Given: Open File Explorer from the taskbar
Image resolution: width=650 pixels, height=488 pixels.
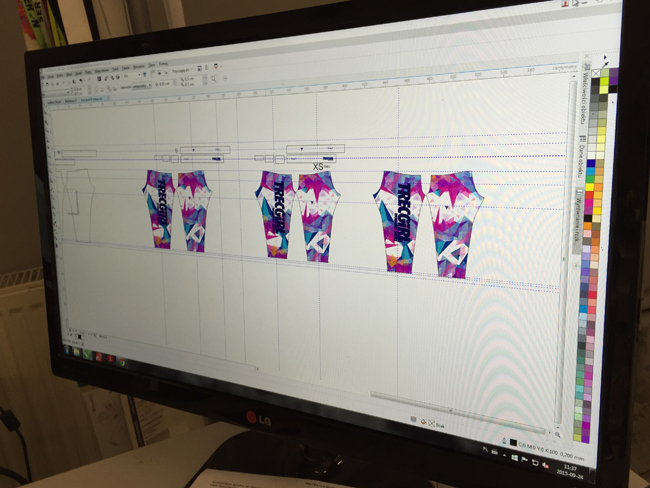Looking at the screenshot, I should pos(77,352).
